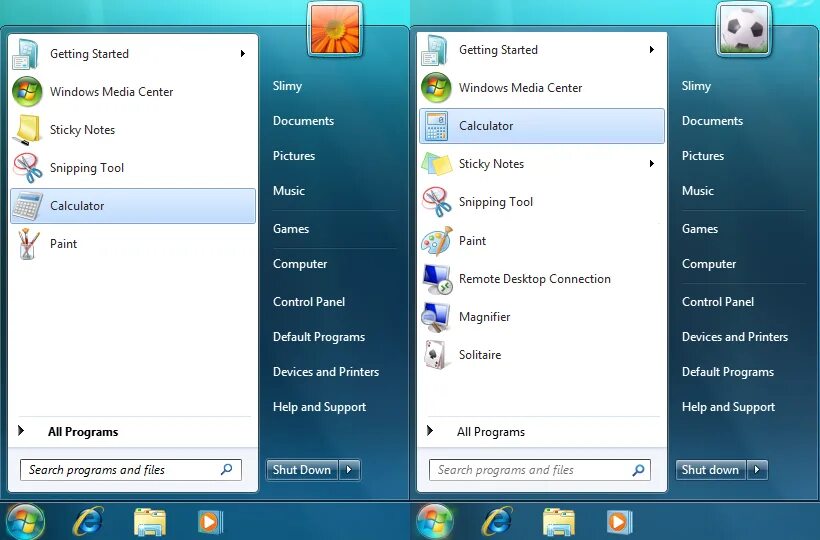Open Help and Support in right menu
Screen dimensions: 820x540
(728, 407)
